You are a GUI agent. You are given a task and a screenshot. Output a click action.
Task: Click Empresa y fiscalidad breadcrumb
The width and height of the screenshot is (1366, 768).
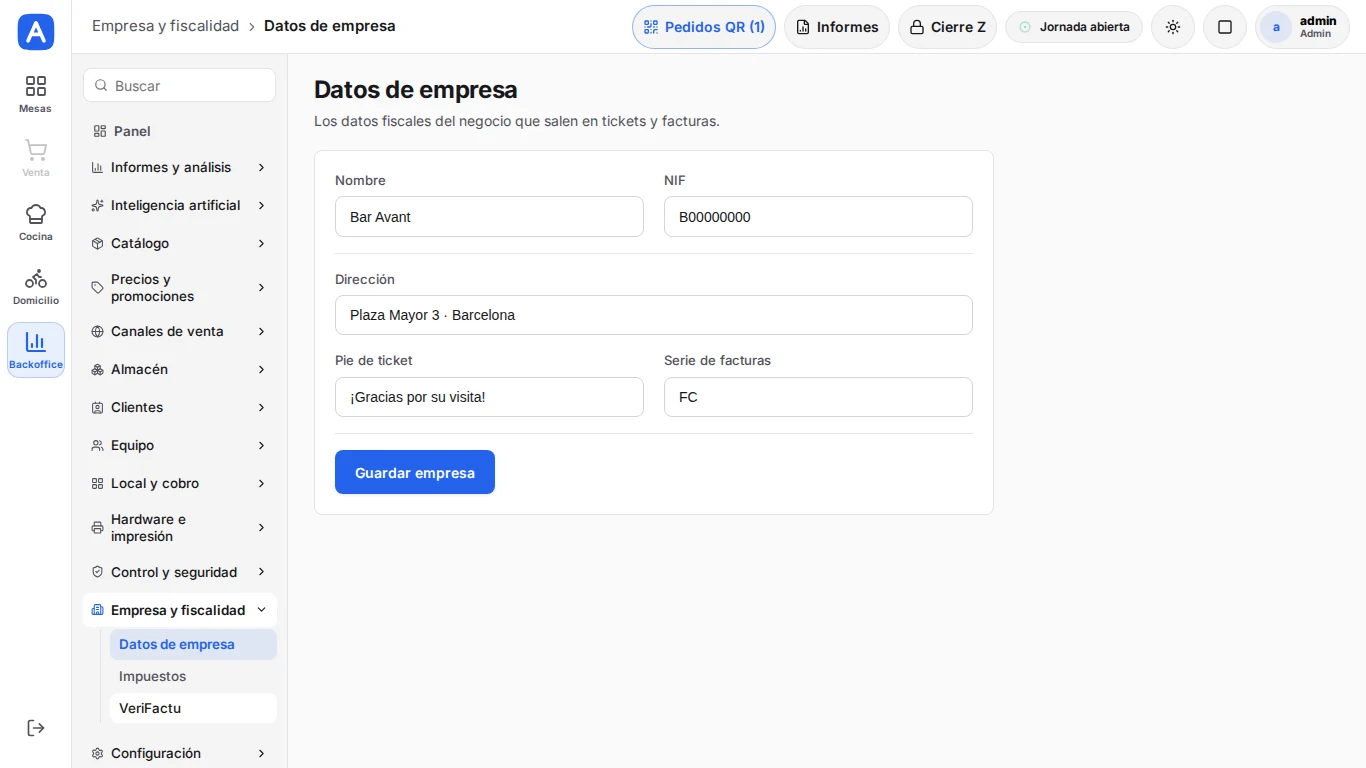pyautogui.click(x=166, y=26)
